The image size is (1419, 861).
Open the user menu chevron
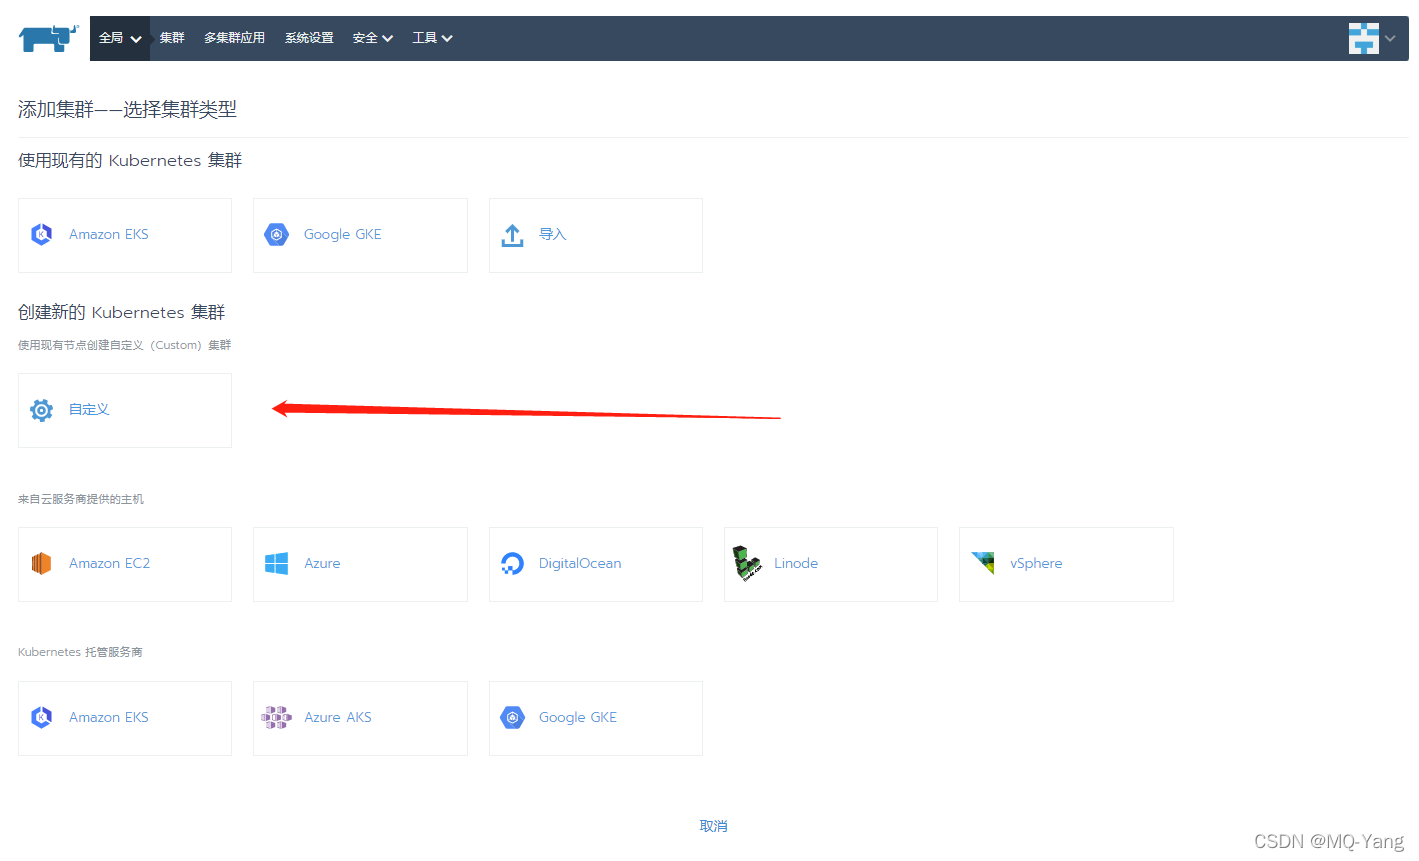coord(1390,39)
